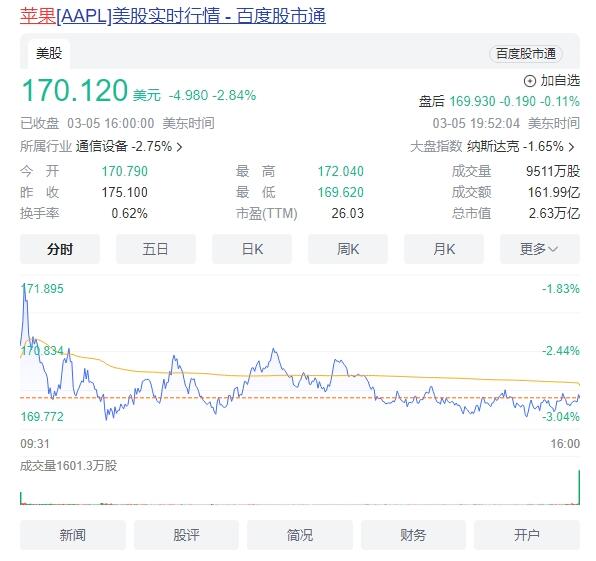This screenshot has width=596, height=561.
Task: Click the change value -4.980 -2.84%
Action: tap(212, 95)
